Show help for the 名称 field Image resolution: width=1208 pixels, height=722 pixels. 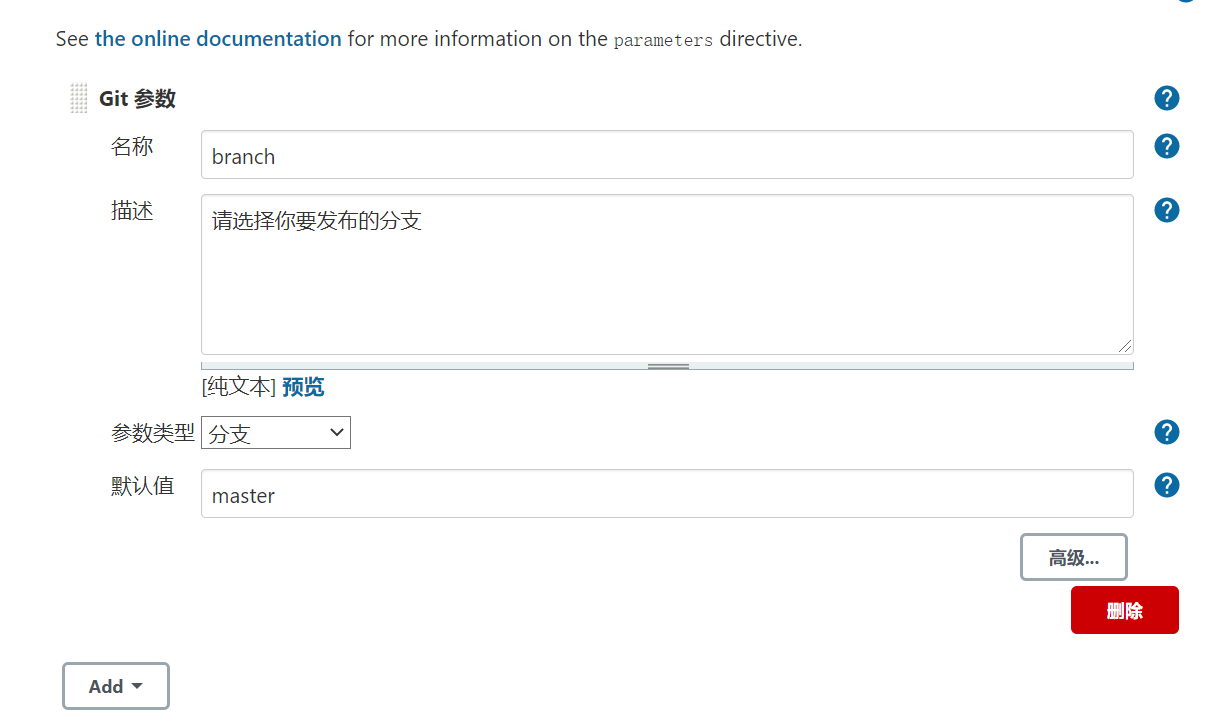1167,146
